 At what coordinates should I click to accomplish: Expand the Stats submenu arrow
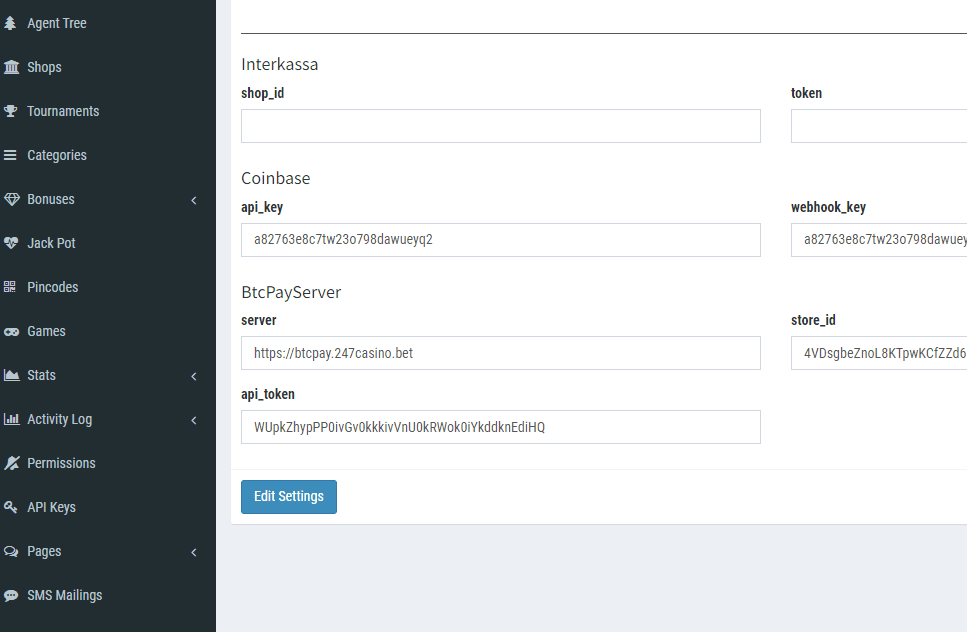point(194,376)
